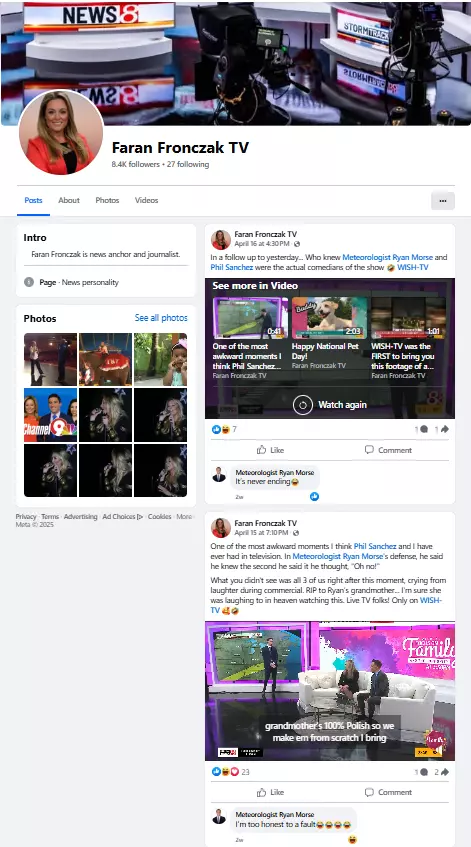Click the WISH-TV link in April 16 post
The height and width of the screenshot is (847, 471).
(x=413, y=267)
